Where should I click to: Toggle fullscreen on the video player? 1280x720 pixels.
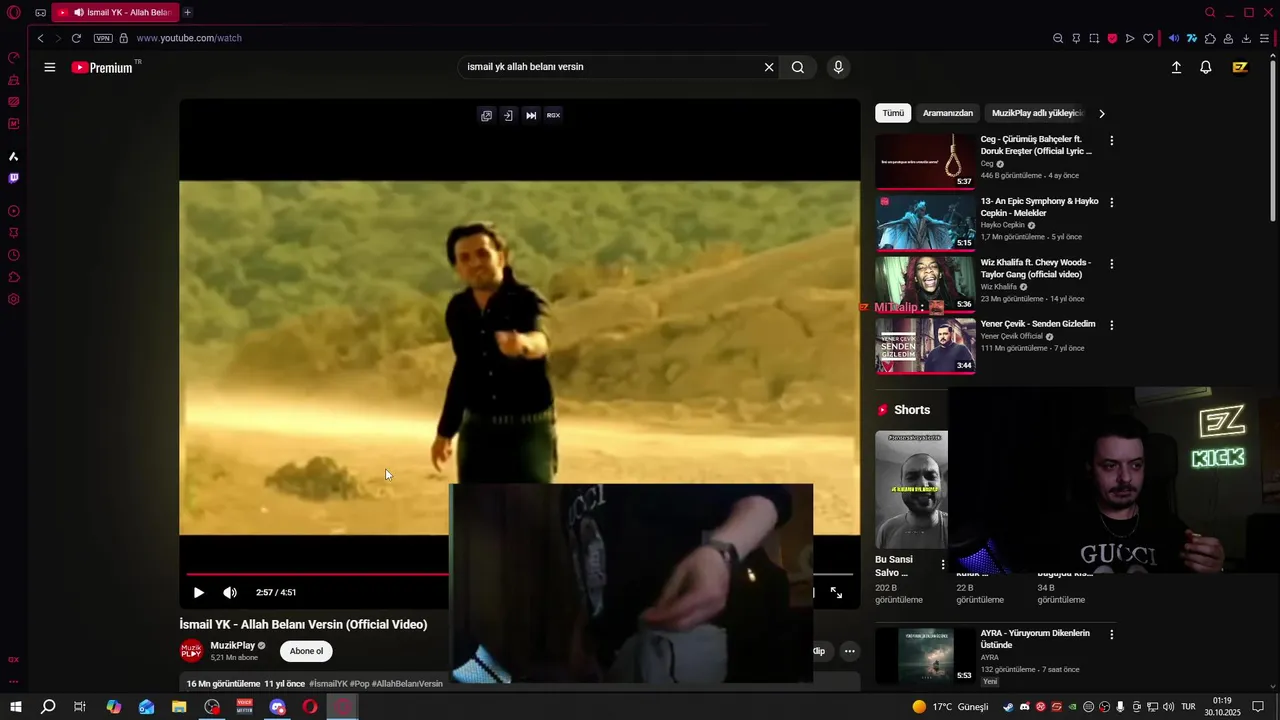coord(836,593)
